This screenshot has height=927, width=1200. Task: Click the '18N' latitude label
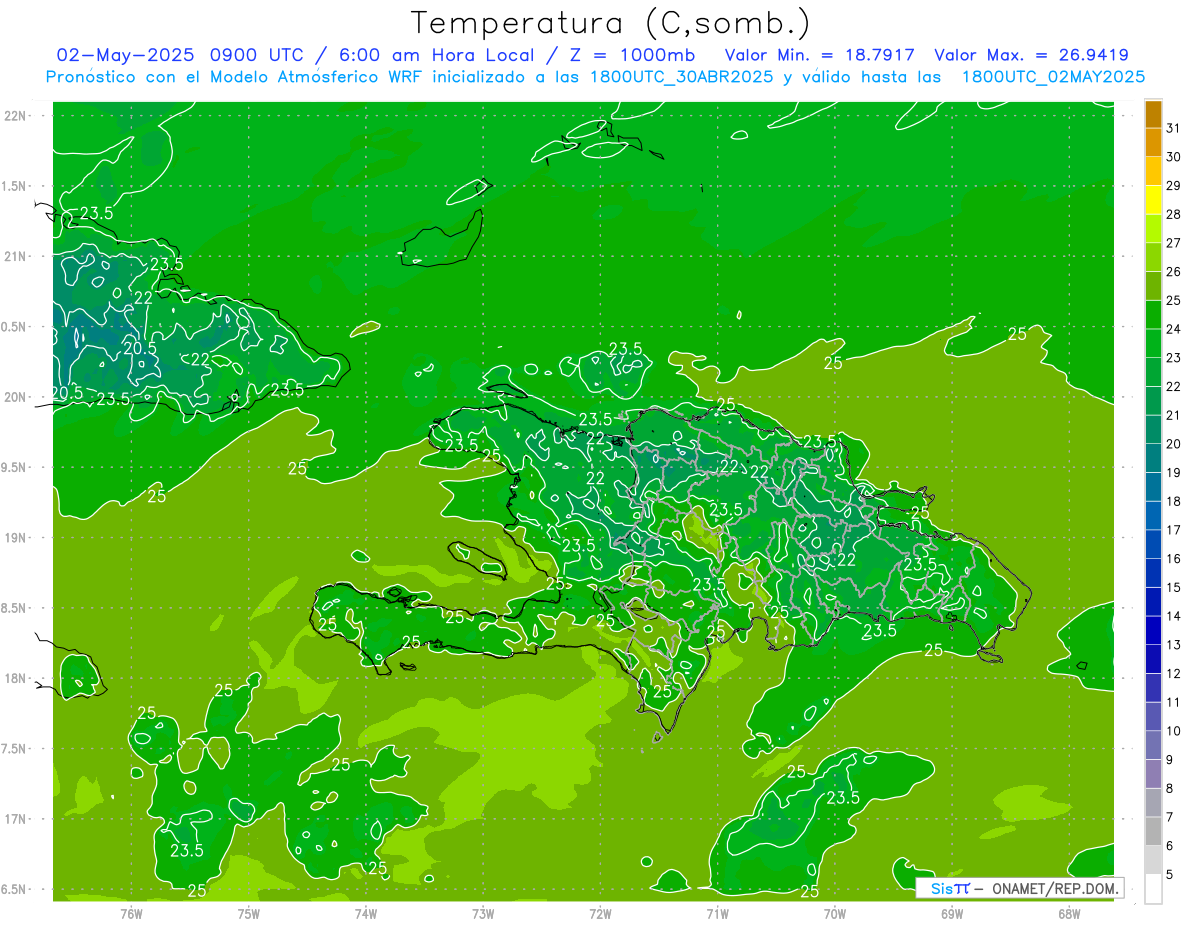(16, 678)
